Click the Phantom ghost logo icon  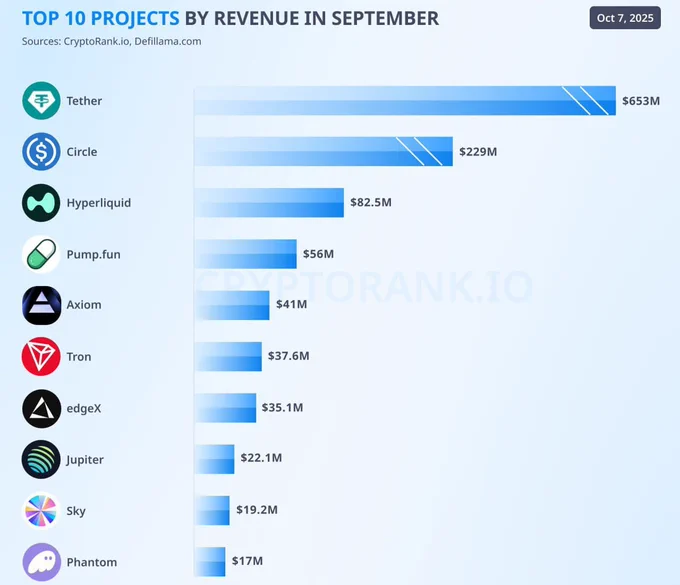coord(41,562)
